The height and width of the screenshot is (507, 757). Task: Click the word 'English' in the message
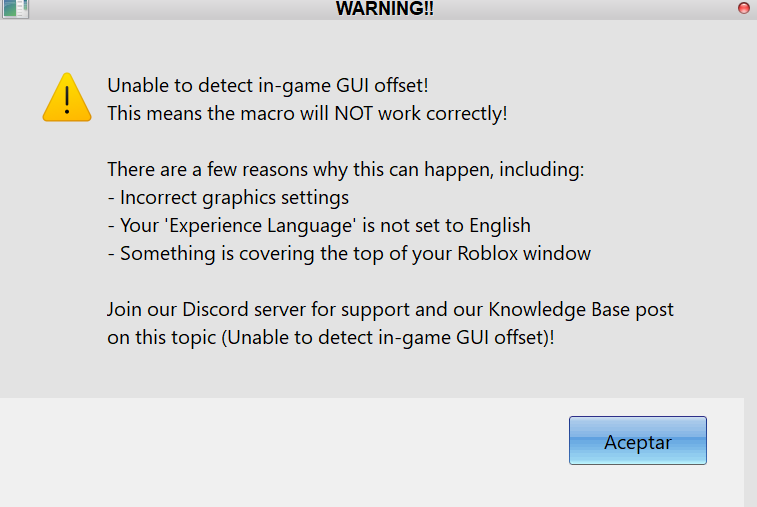tap(500, 225)
